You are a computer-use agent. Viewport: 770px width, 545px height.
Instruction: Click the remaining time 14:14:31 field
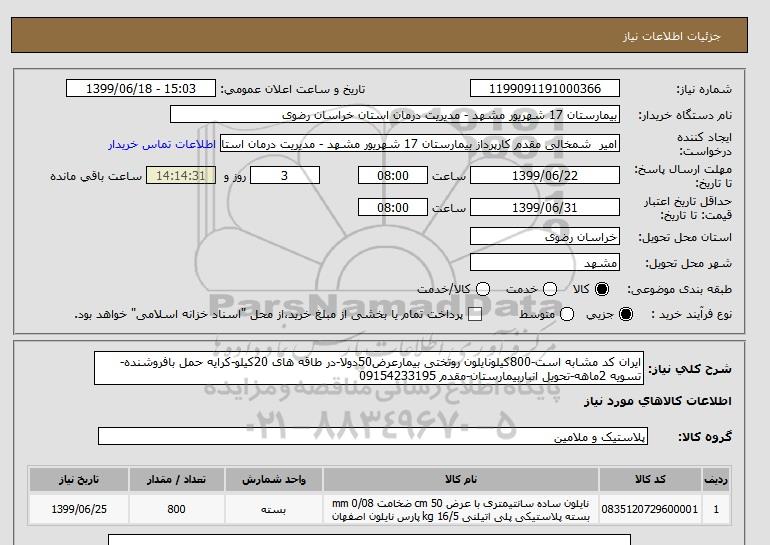point(180,176)
